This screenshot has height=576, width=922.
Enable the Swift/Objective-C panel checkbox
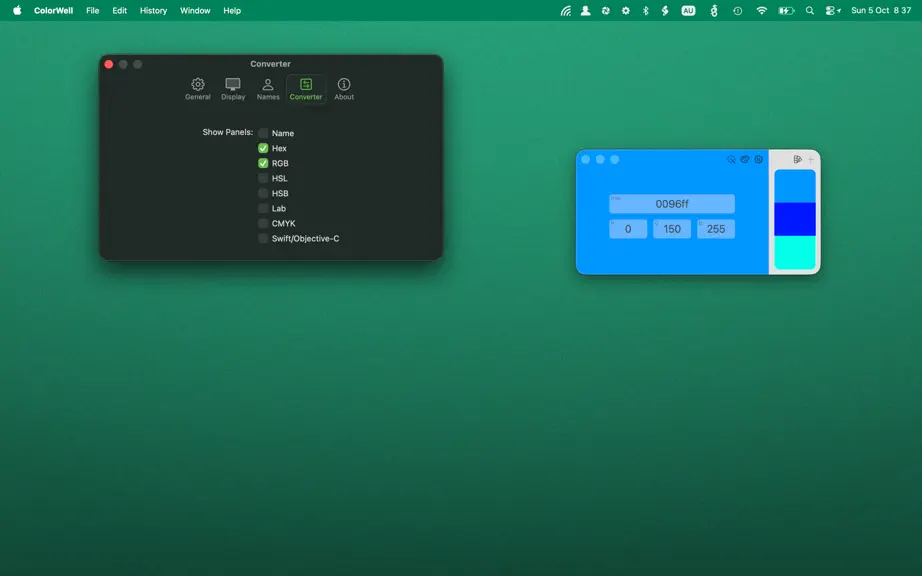(263, 238)
